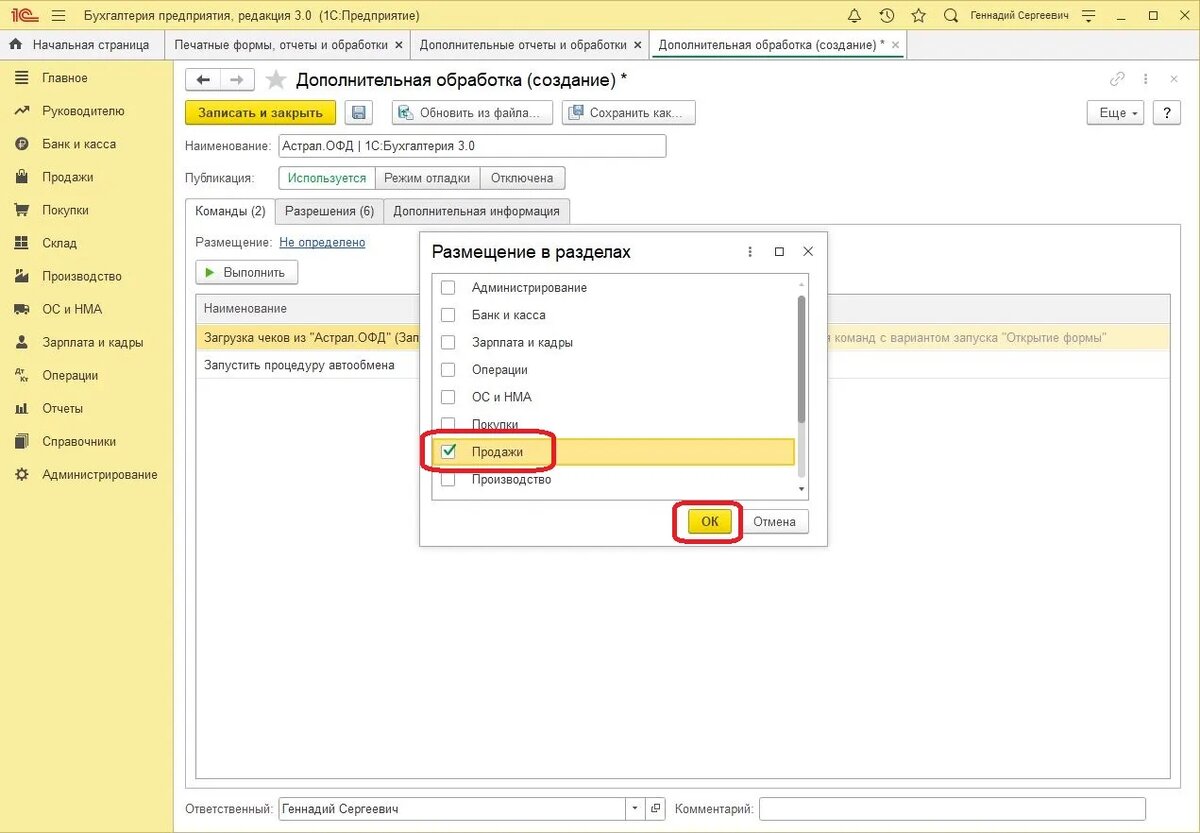Click the Не определено link
The width and height of the screenshot is (1200, 833).
click(322, 242)
